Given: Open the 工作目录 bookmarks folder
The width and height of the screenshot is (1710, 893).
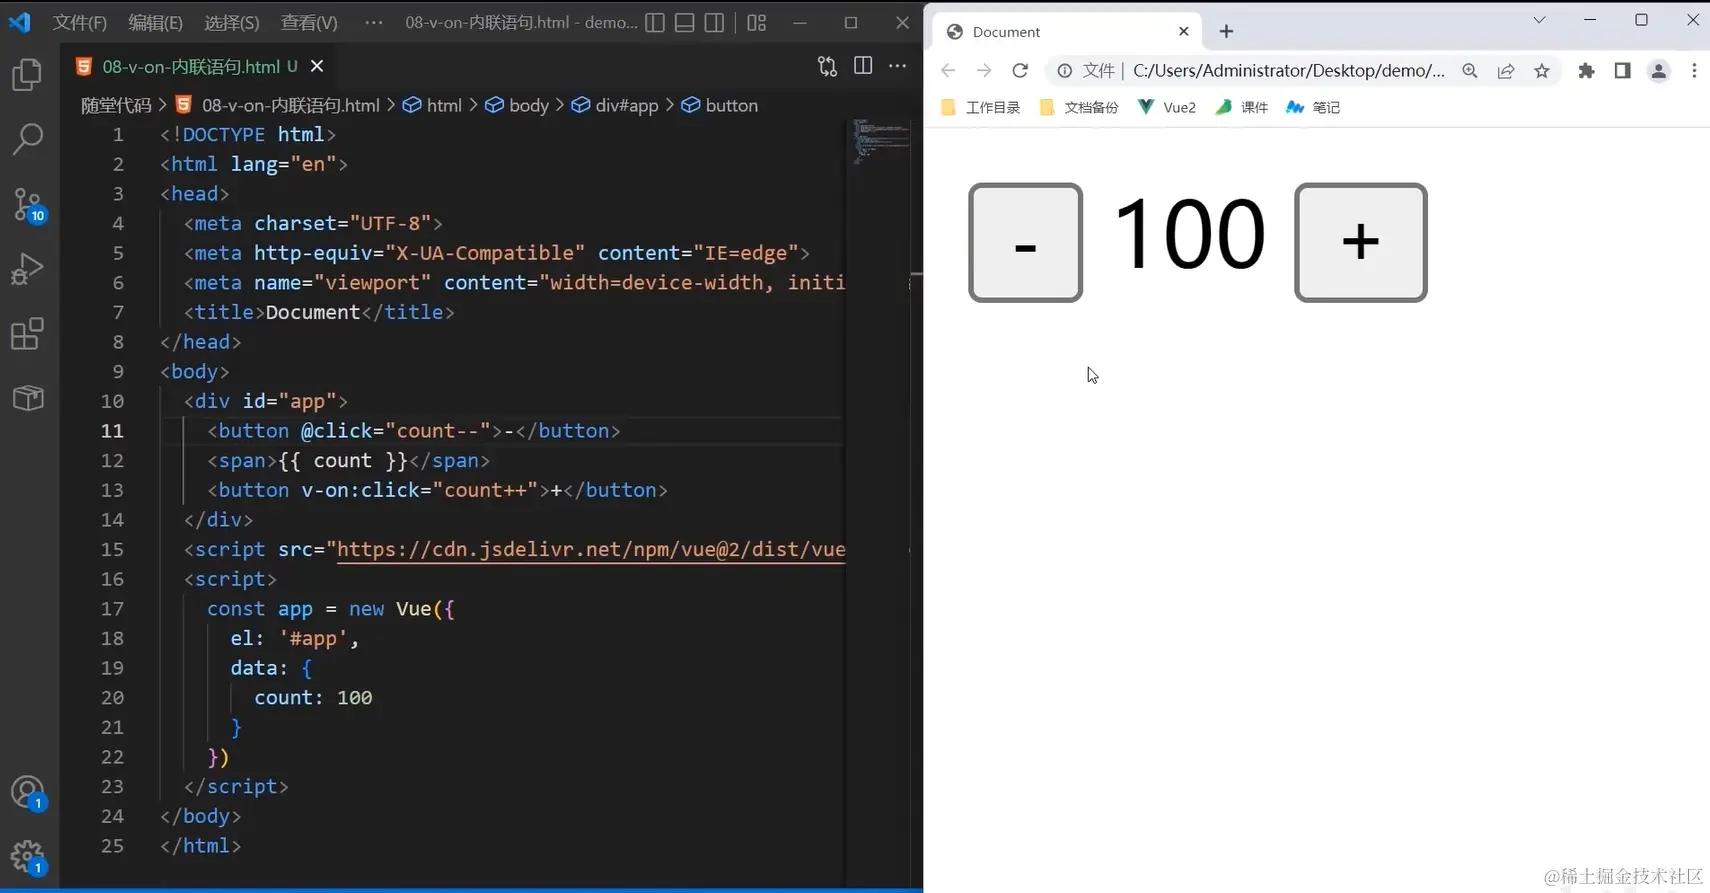Looking at the screenshot, I should point(981,107).
